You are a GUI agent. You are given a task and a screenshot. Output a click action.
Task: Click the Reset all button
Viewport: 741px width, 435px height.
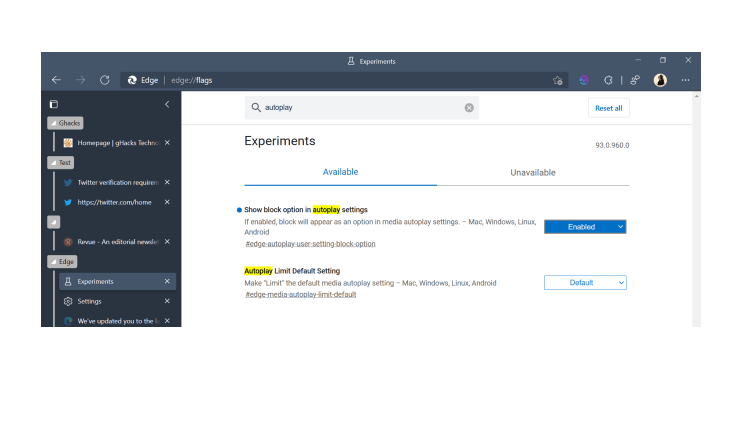pyautogui.click(x=608, y=108)
